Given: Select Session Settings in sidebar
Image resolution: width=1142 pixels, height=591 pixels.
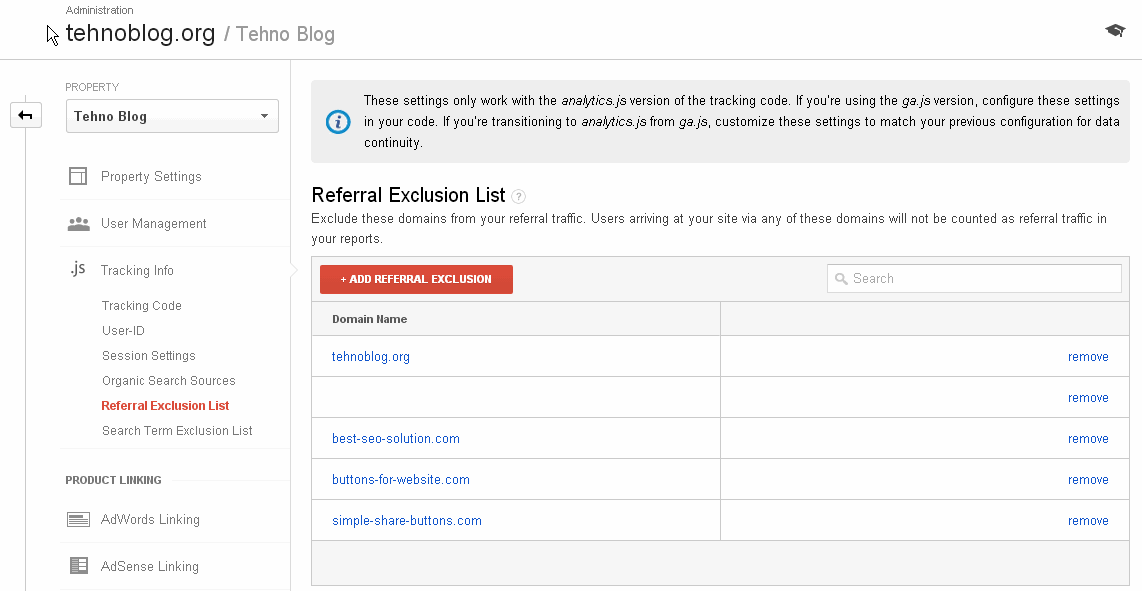Looking at the screenshot, I should coord(148,356).
